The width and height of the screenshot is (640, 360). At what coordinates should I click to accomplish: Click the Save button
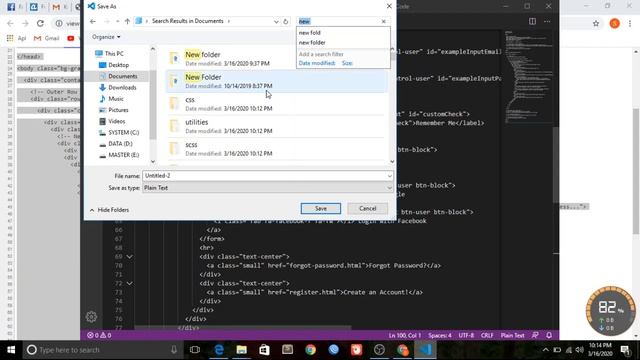pos(321,209)
